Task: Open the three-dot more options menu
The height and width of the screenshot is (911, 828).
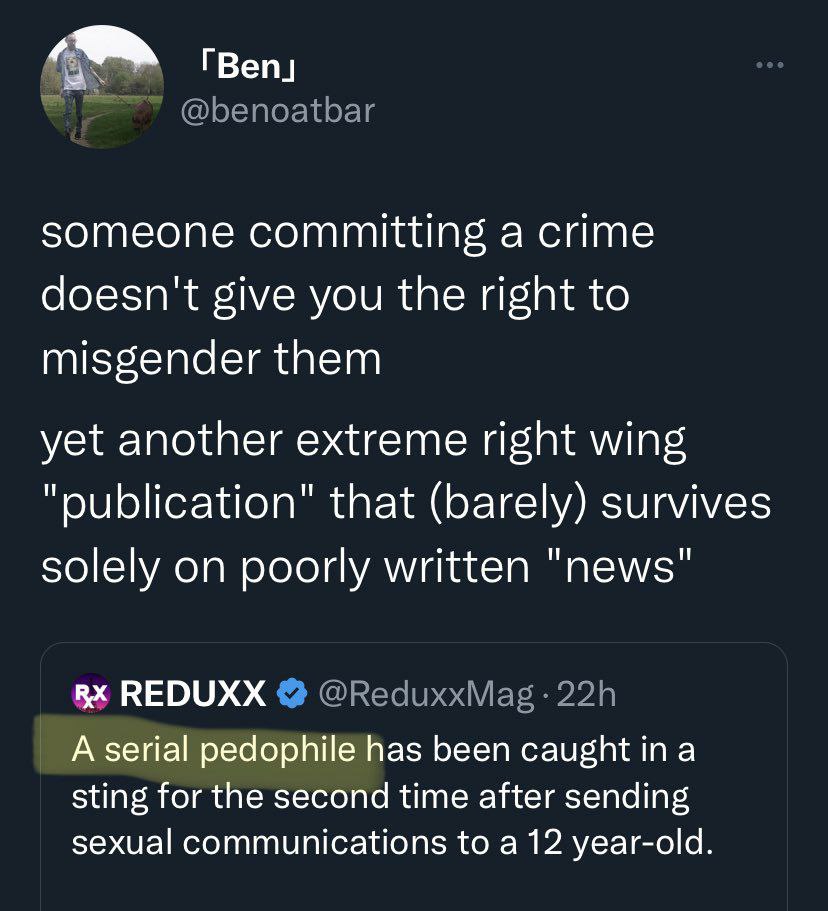Action: (769, 67)
